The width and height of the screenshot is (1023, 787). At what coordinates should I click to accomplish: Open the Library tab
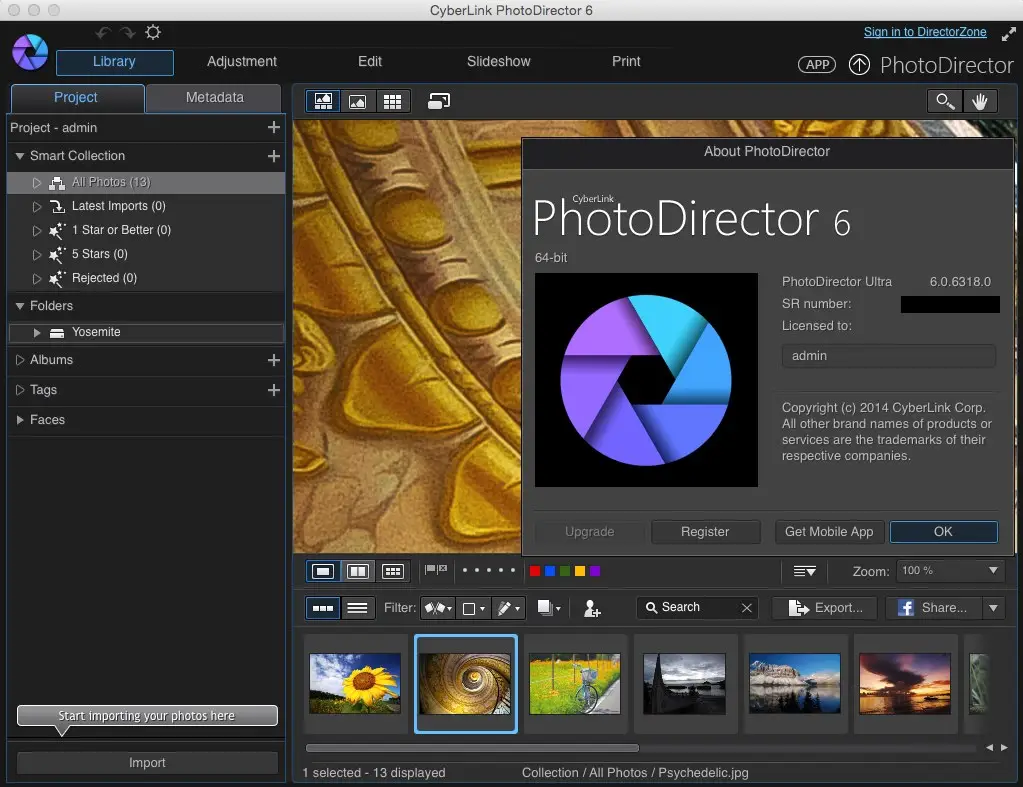pyautogui.click(x=114, y=62)
